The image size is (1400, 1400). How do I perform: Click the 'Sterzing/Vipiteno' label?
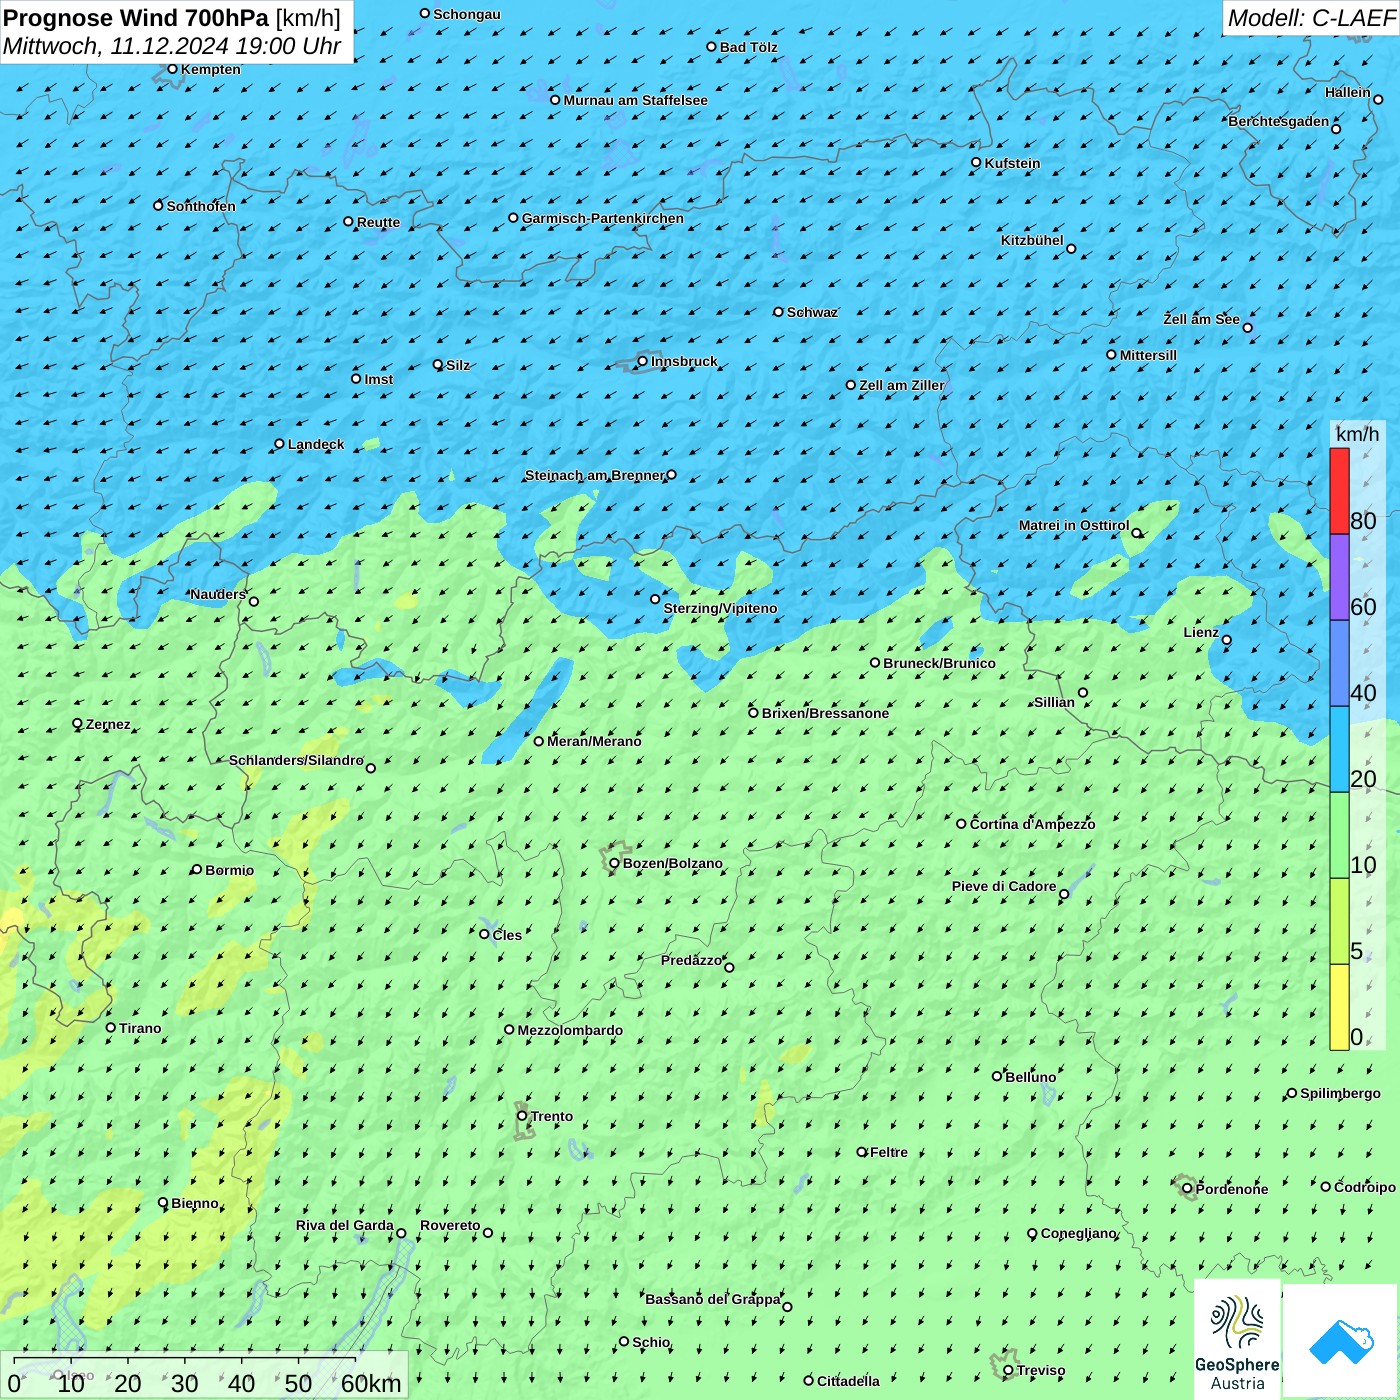point(720,608)
